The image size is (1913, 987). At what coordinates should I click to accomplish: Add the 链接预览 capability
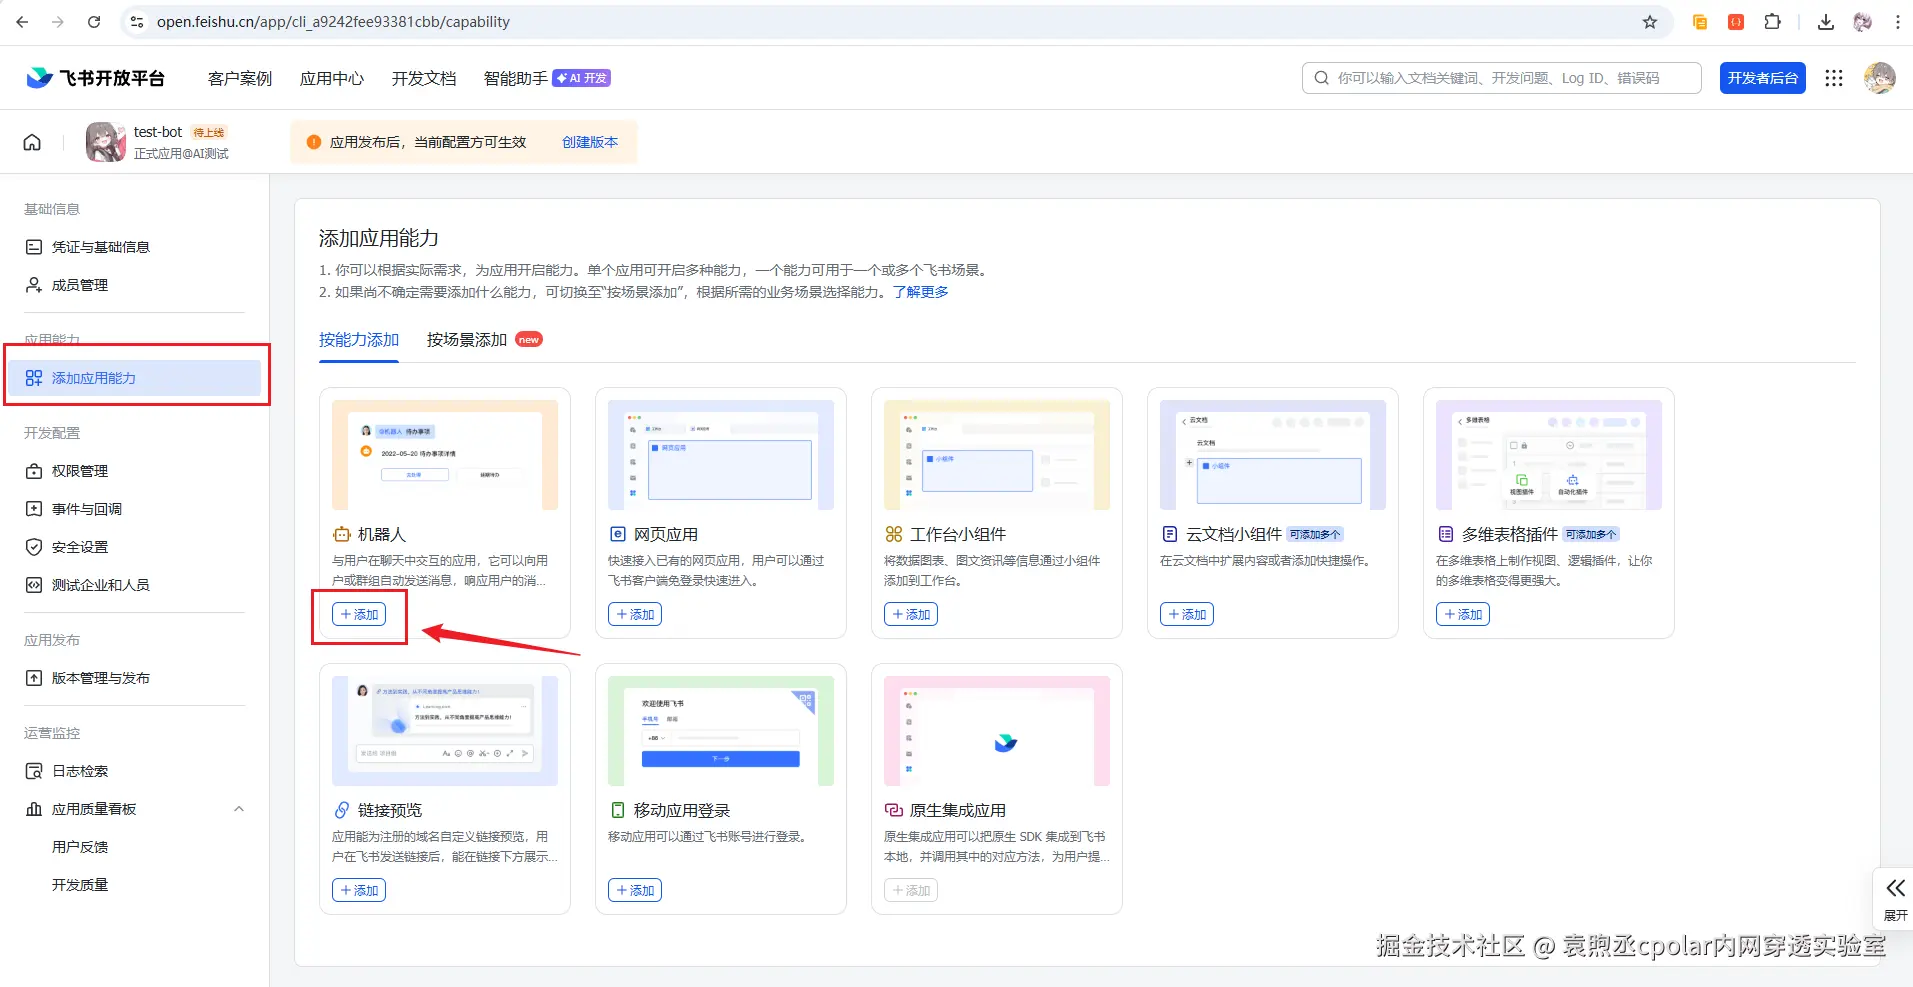click(359, 890)
